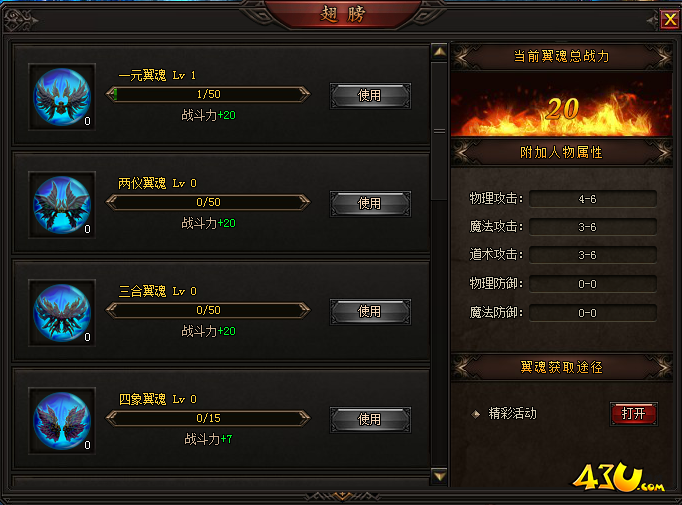Click the 魔法防御 value field
This screenshot has width=682, height=505.
tap(592, 313)
